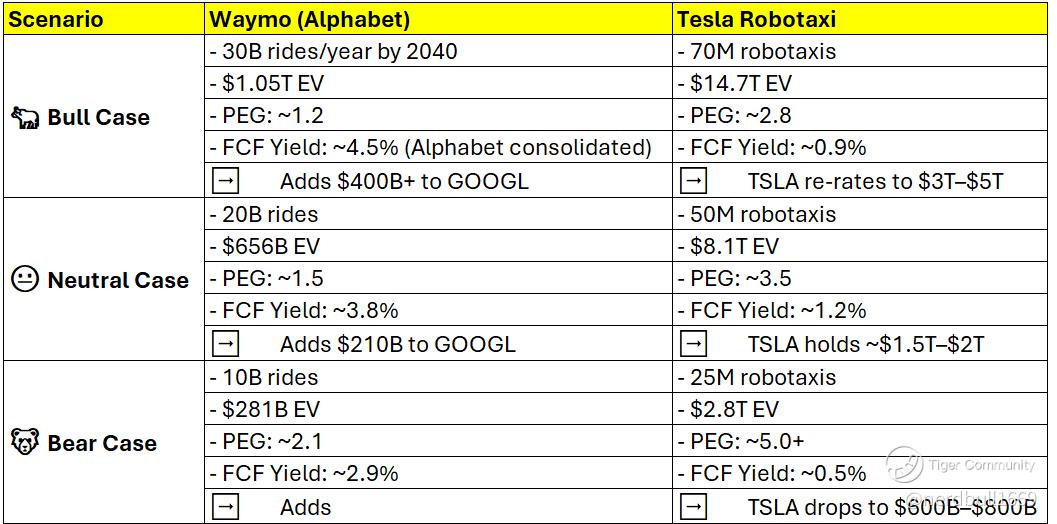Click the Tiger Community logo watermark
The height and width of the screenshot is (524, 1057).
(904, 465)
